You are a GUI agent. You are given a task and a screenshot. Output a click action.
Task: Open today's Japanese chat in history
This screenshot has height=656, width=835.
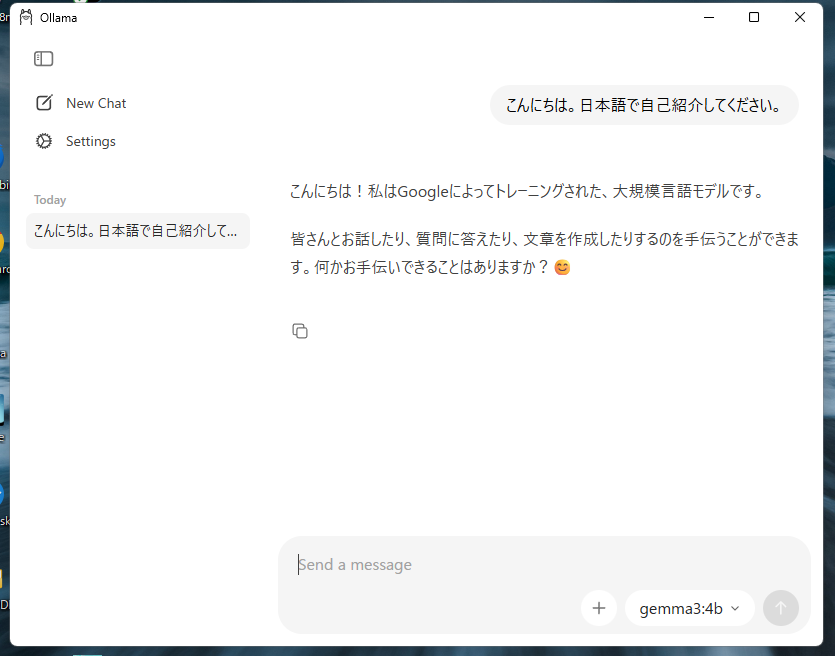[x=137, y=231]
